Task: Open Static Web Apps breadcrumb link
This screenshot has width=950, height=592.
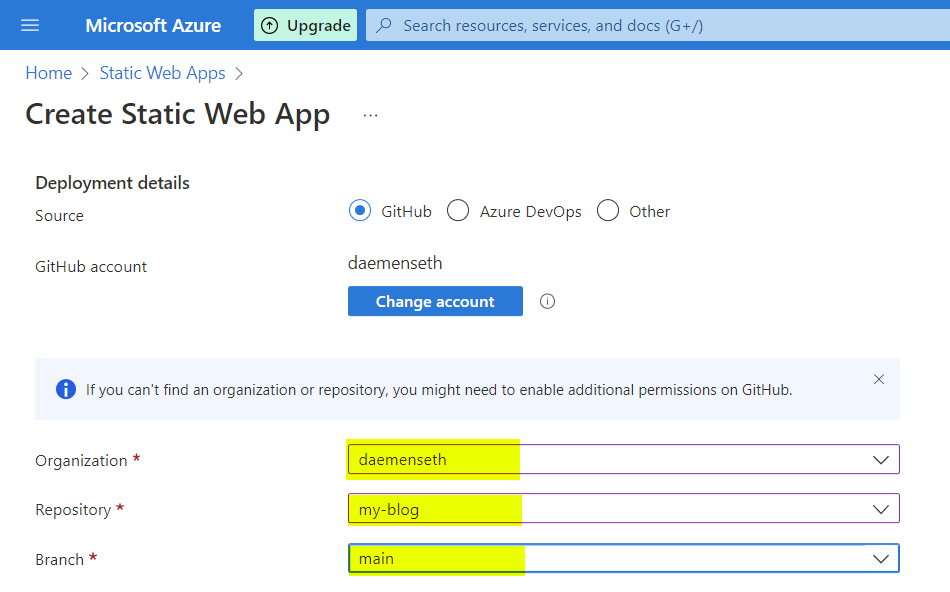Action: 162,73
